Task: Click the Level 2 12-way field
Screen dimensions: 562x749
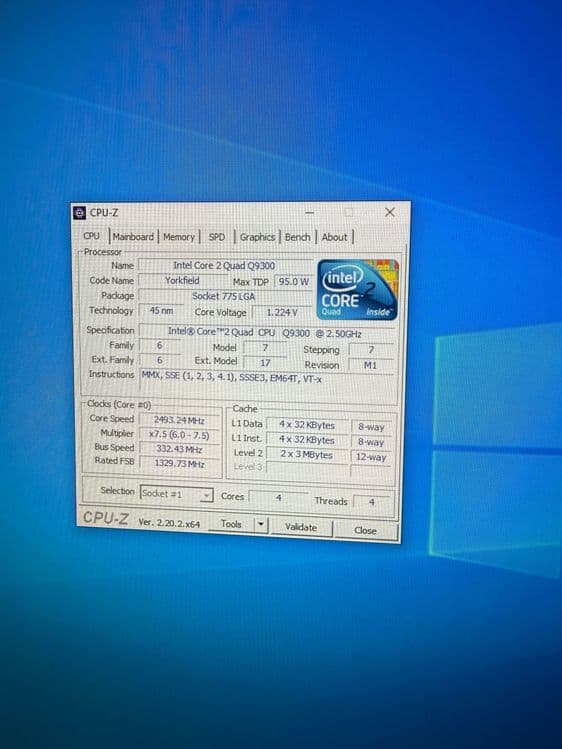Action: (371, 457)
